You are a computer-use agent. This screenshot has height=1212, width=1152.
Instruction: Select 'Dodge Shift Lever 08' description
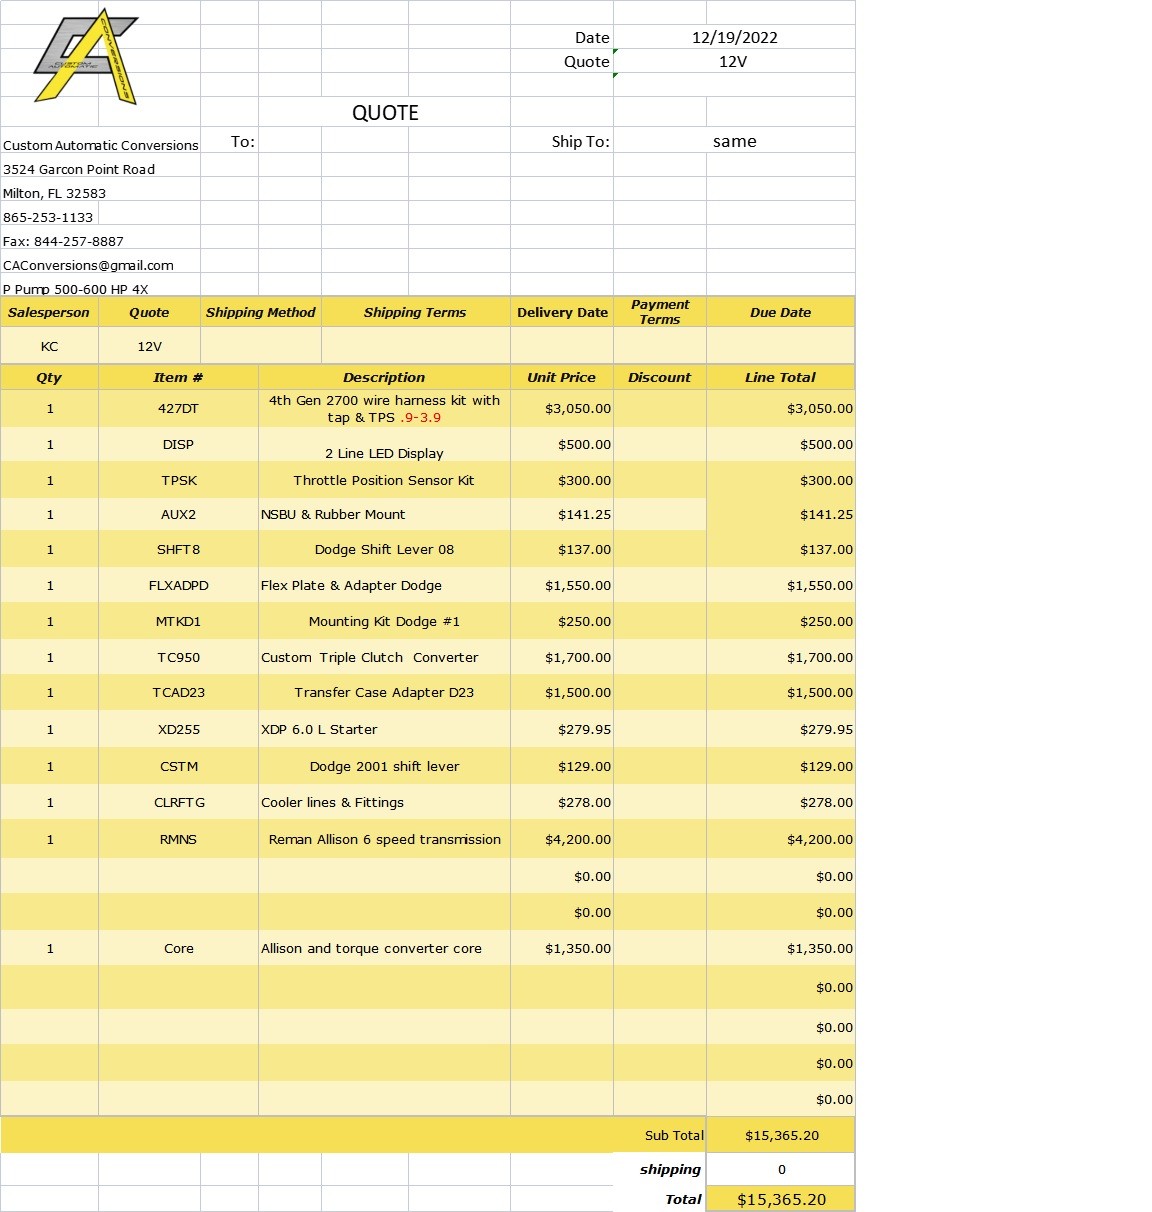click(384, 549)
